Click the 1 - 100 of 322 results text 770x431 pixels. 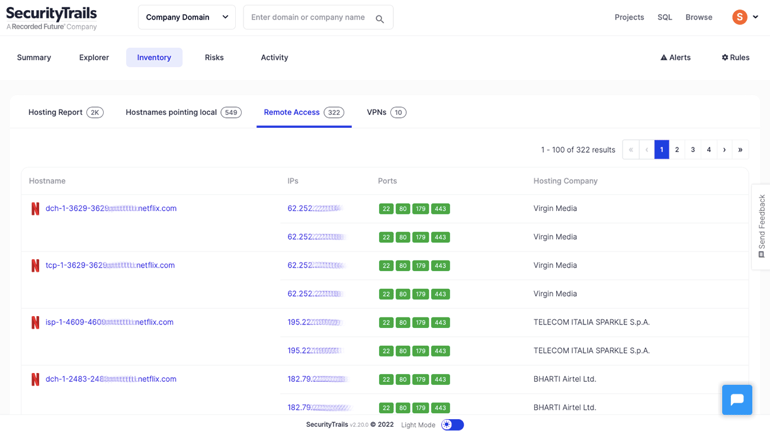tap(578, 150)
